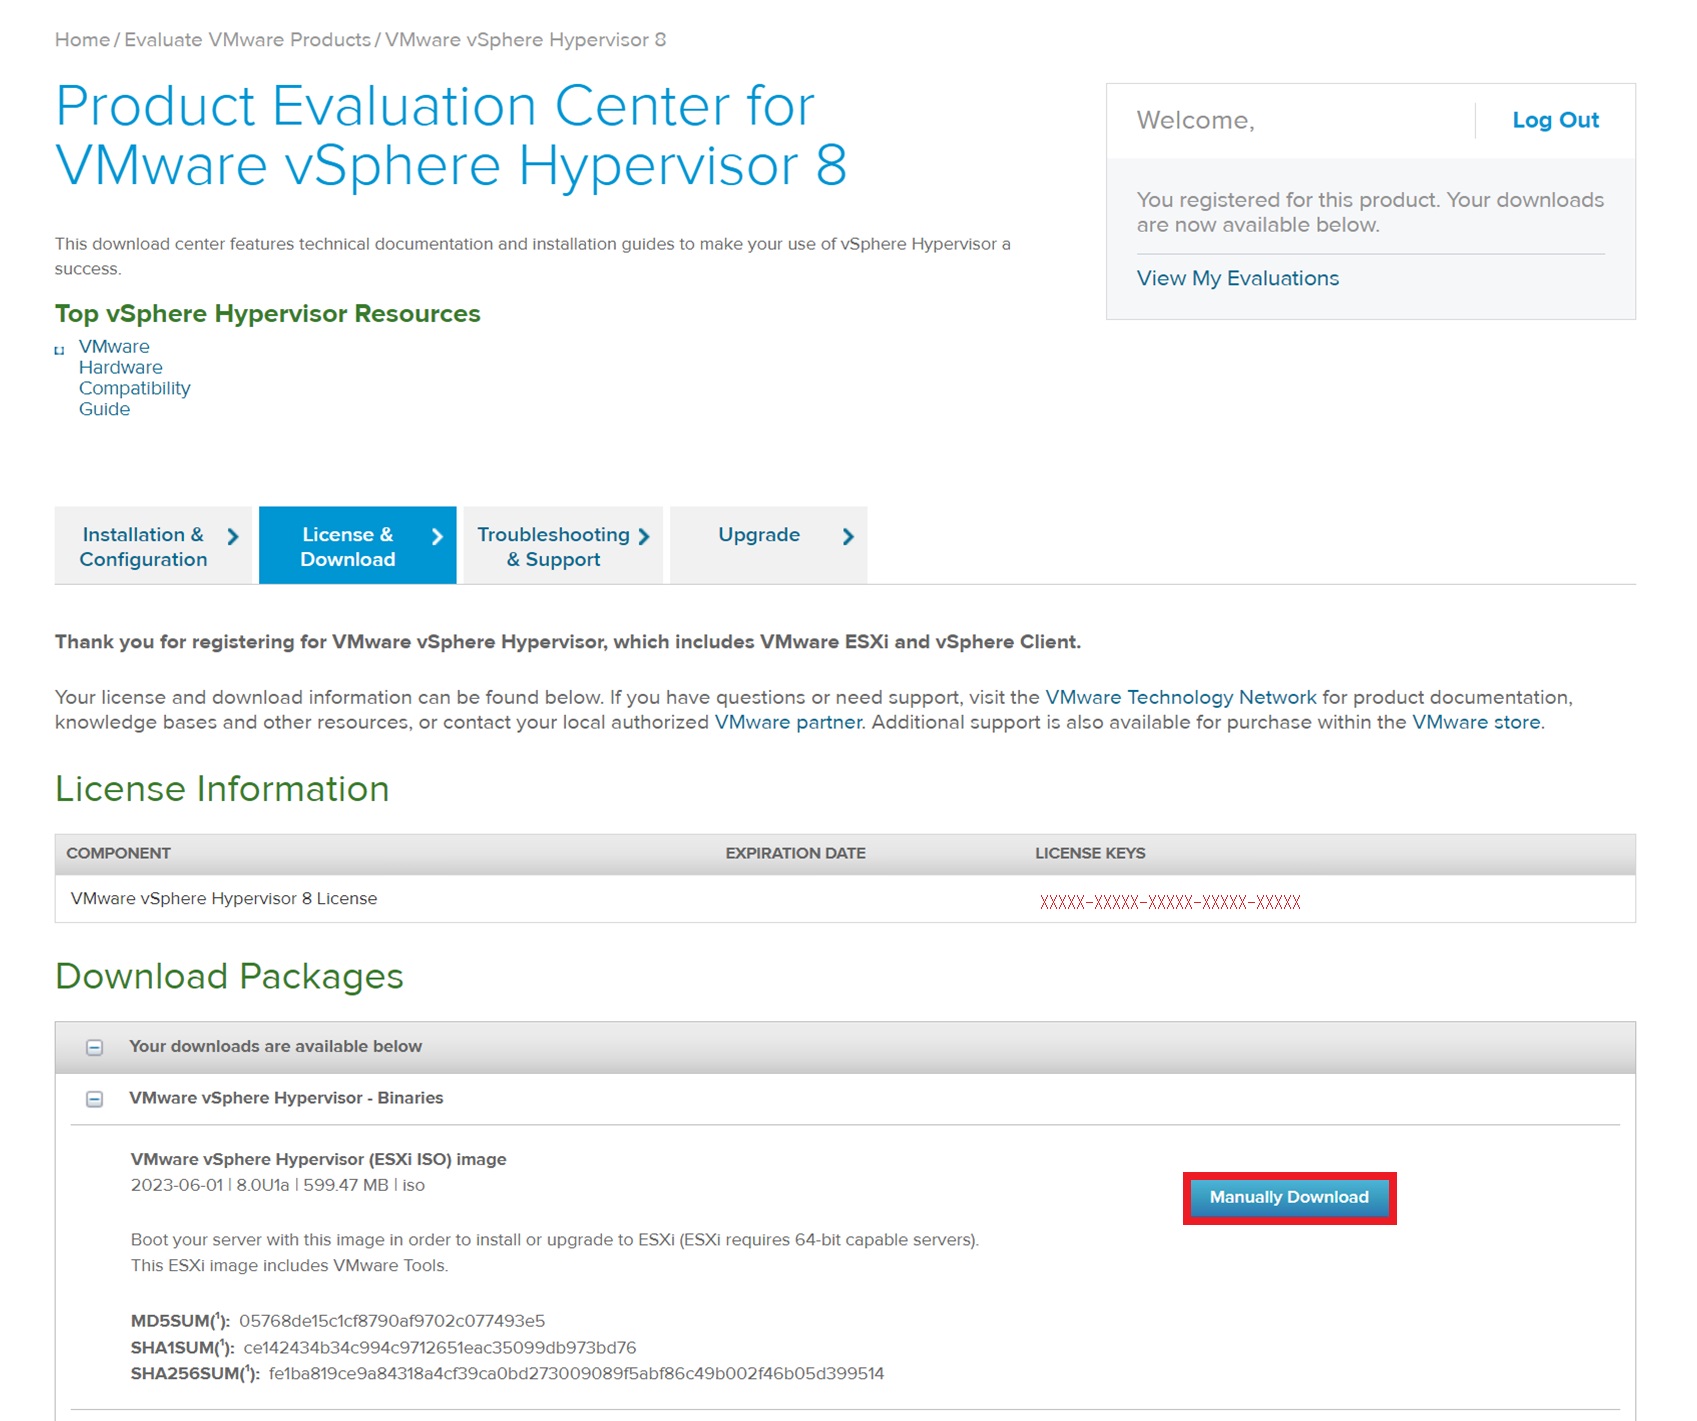Click chevron on Troubleshooting & Support tab
1697x1421 pixels.
click(x=644, y=537)
